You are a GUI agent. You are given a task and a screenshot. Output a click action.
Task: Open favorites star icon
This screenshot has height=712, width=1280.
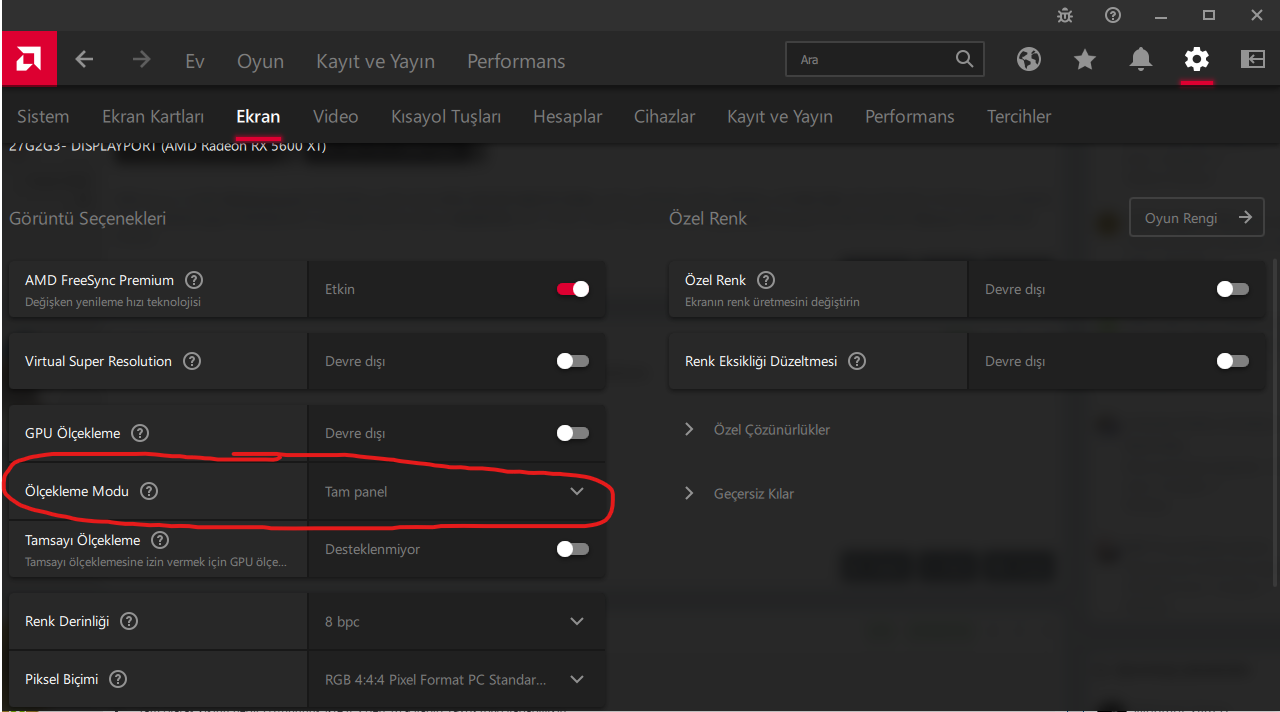[1085, 60]
